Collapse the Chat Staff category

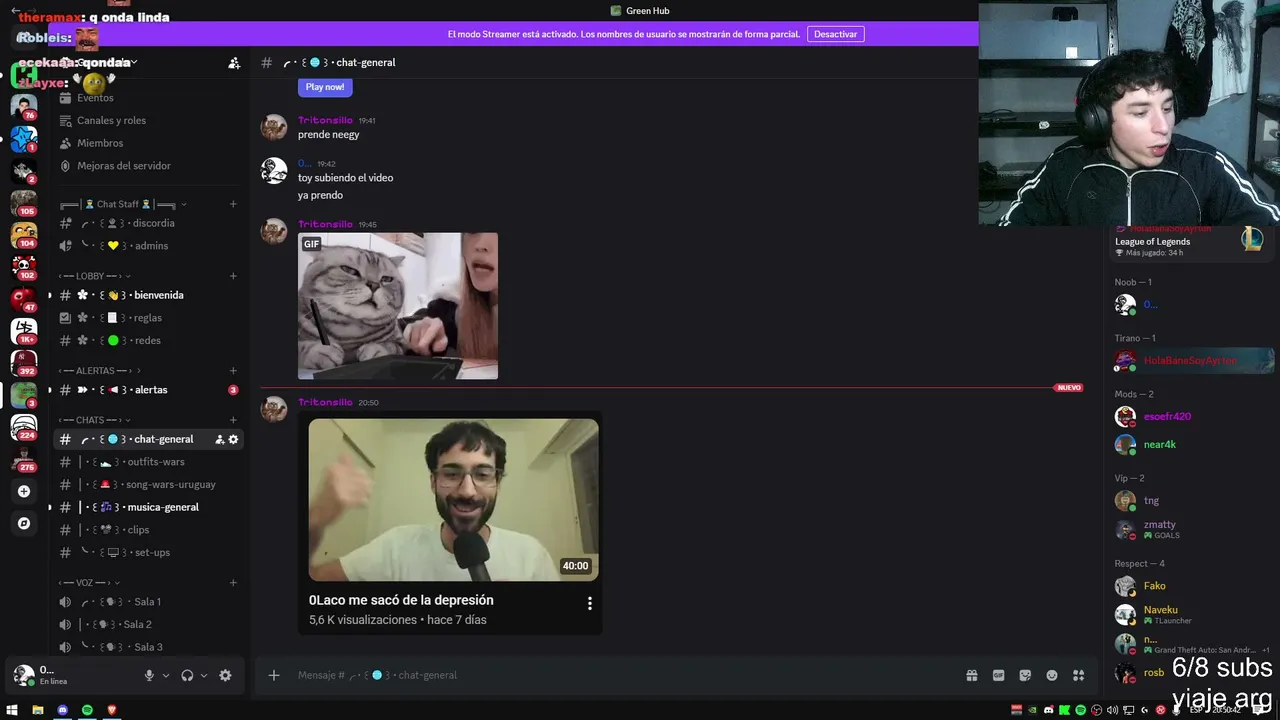point(124,204)
